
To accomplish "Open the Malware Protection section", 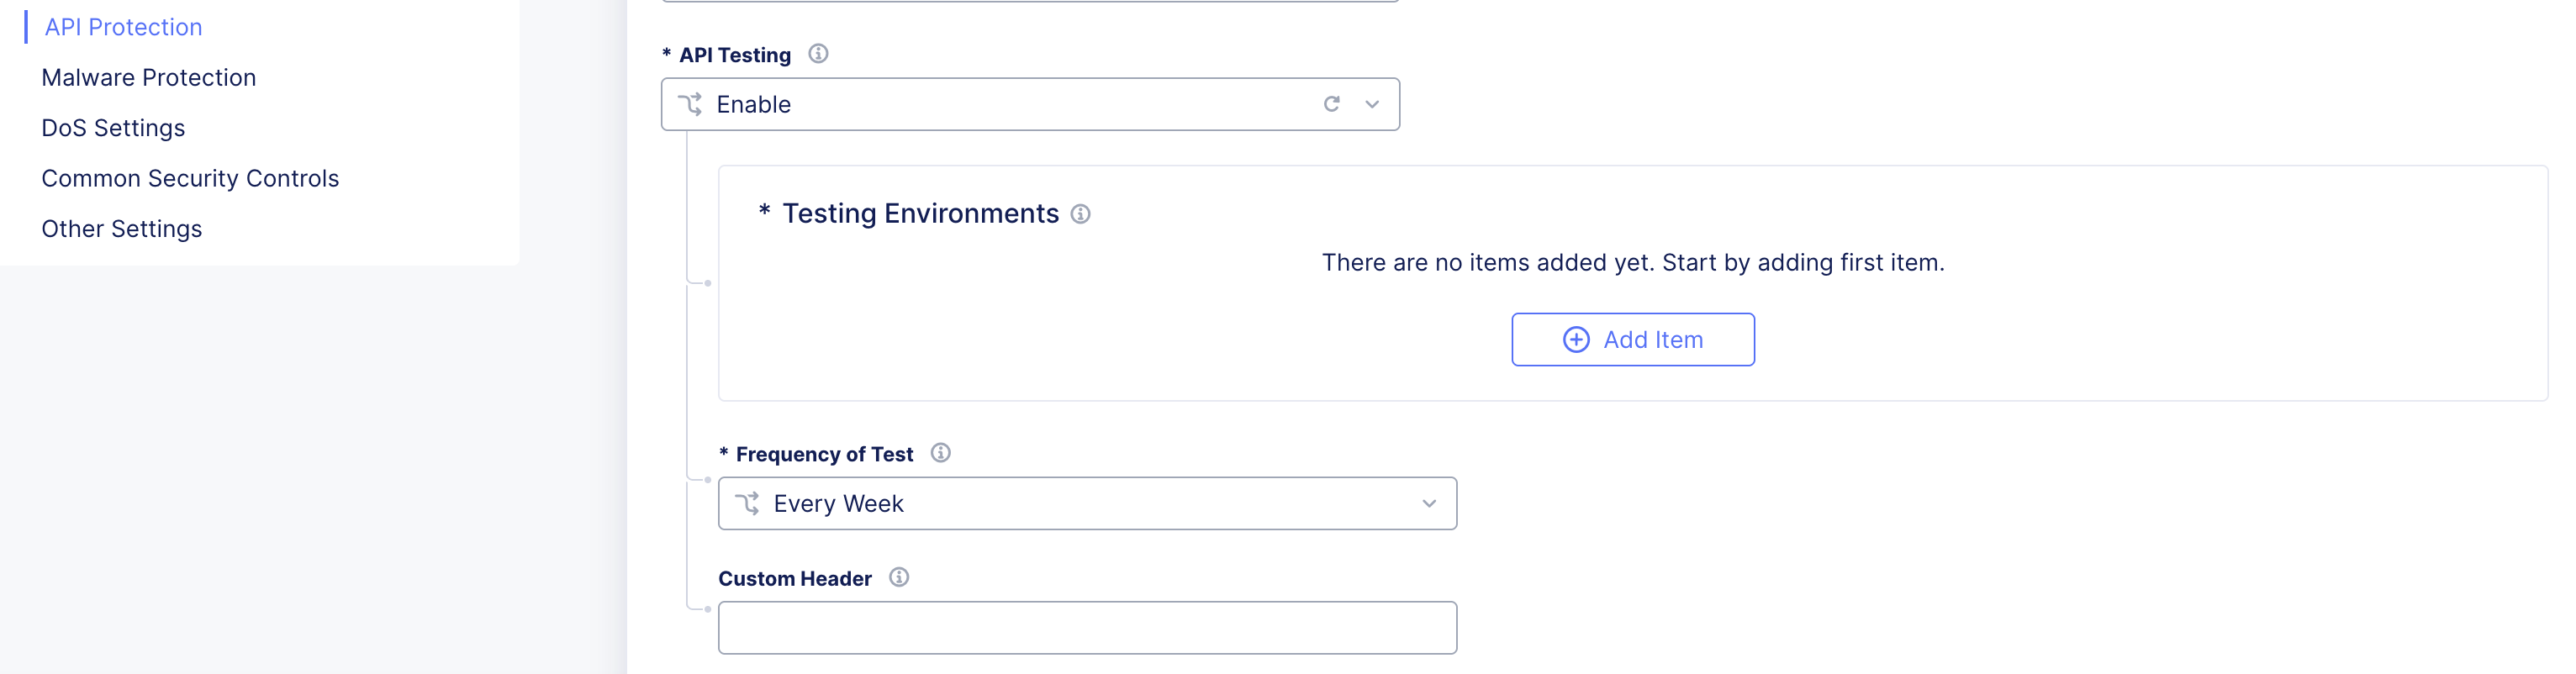I will tap(149, 78).
